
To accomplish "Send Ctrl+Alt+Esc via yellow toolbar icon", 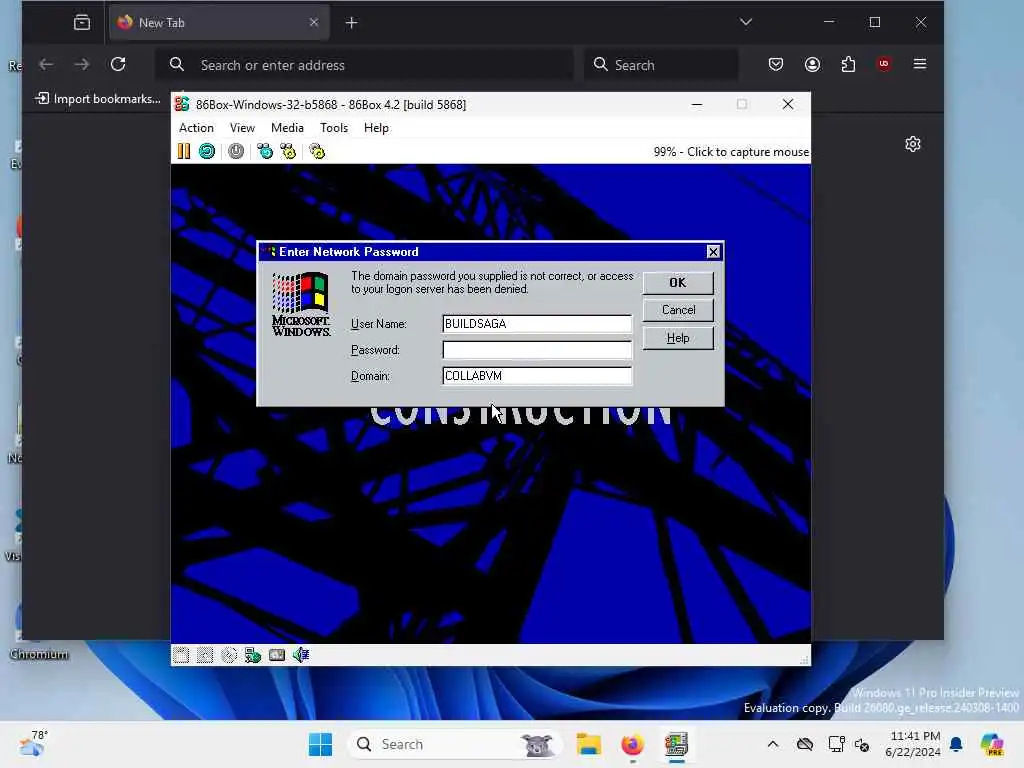I will coord(288,152).
